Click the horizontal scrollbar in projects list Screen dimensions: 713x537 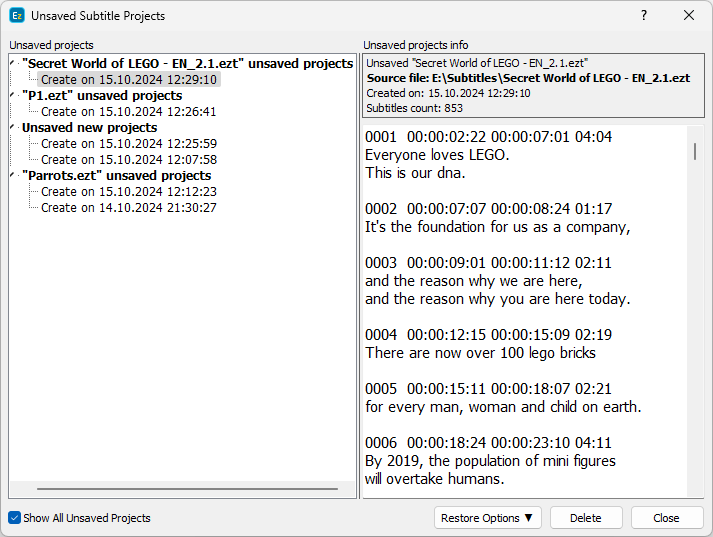tap(187, 489)
